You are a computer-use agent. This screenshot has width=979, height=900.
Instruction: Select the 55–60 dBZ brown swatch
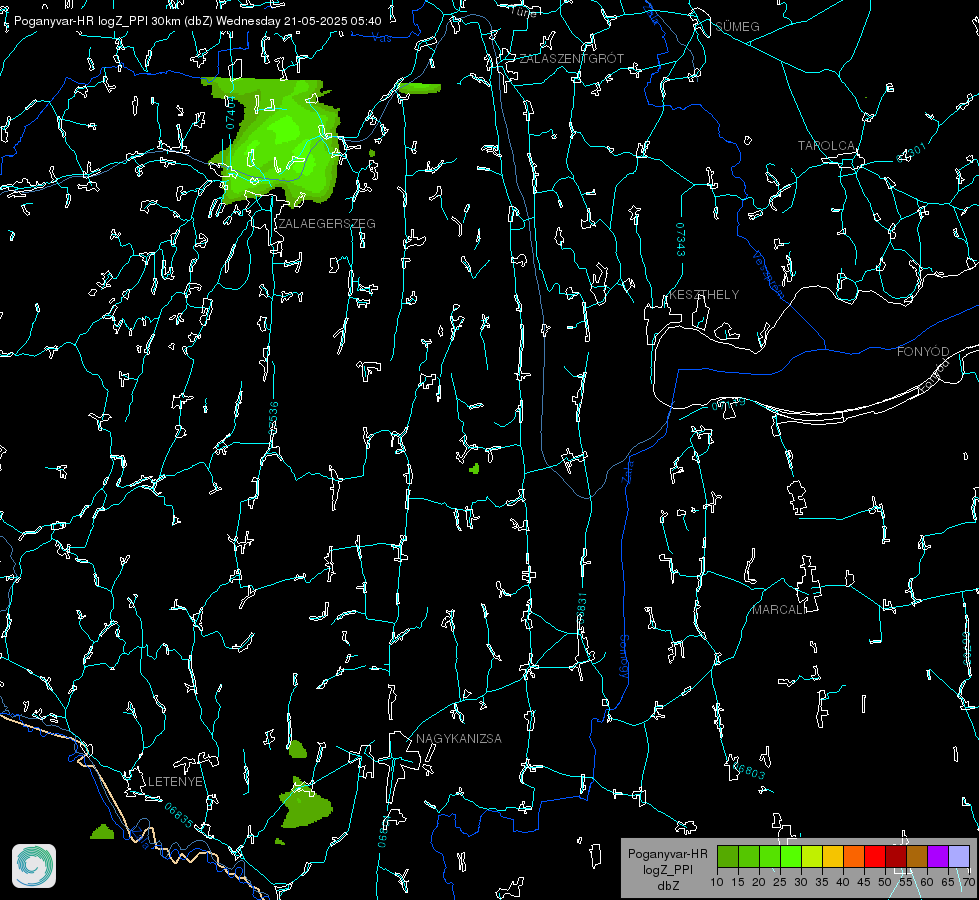coord(917,856)
